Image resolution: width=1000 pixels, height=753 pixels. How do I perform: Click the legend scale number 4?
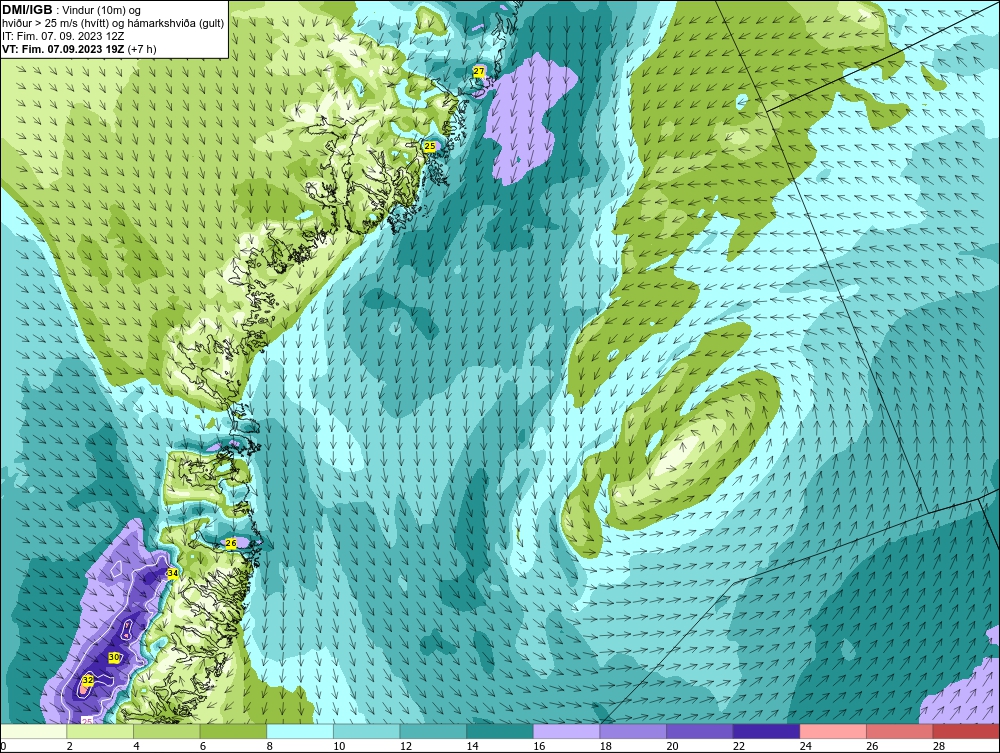[136, 746]
